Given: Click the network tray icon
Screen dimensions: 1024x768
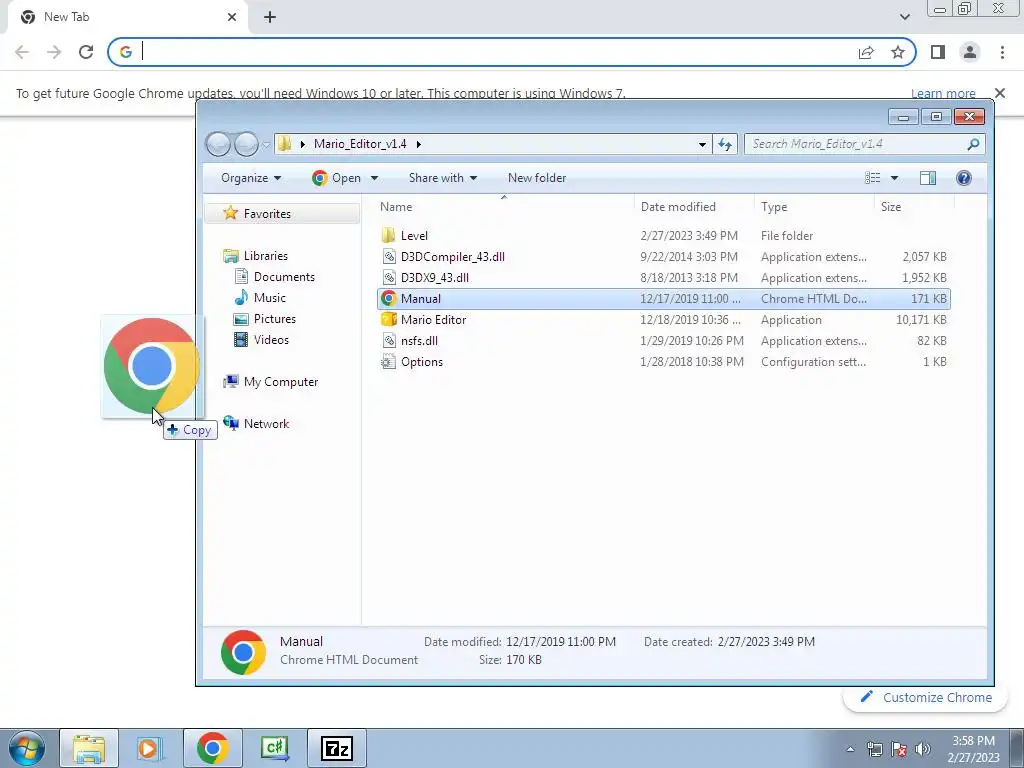Looking at the screenshot, I should tap(874, 749).
